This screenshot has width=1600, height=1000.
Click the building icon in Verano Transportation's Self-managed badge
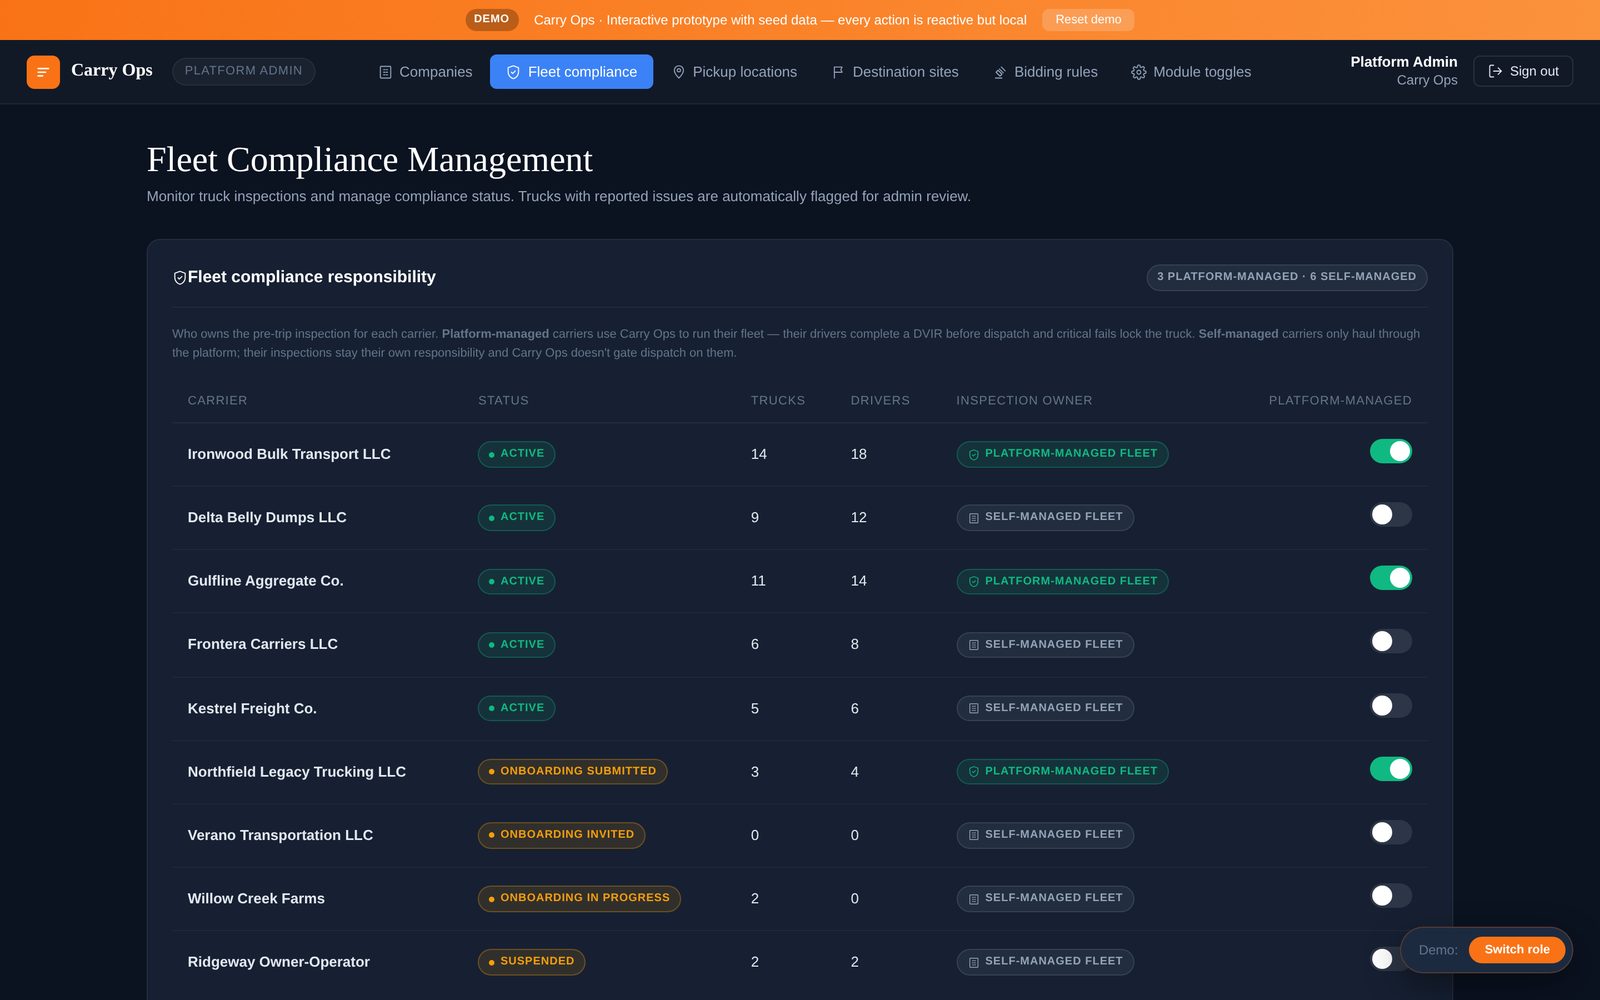point(973,835)
